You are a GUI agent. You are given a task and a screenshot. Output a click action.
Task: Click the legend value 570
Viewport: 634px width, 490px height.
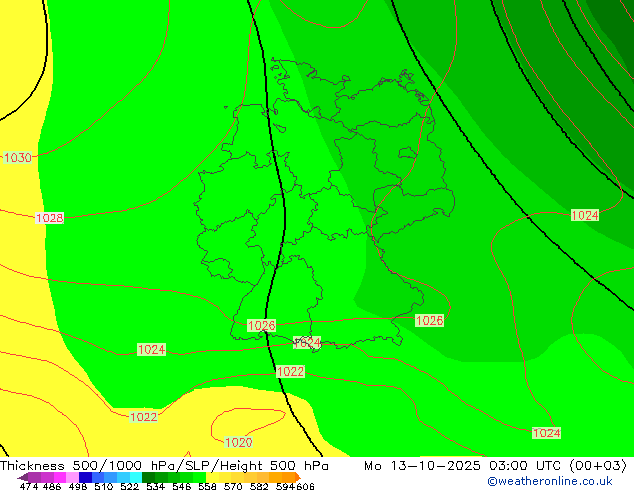coord(233,486)
